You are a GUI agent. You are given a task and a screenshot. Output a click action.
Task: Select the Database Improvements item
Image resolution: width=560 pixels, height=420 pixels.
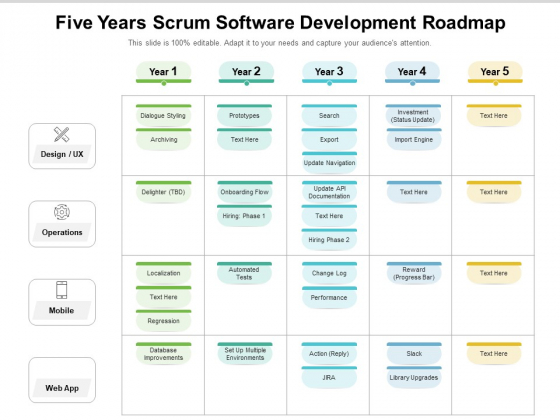pyautogui.click(x=163, y=353)
